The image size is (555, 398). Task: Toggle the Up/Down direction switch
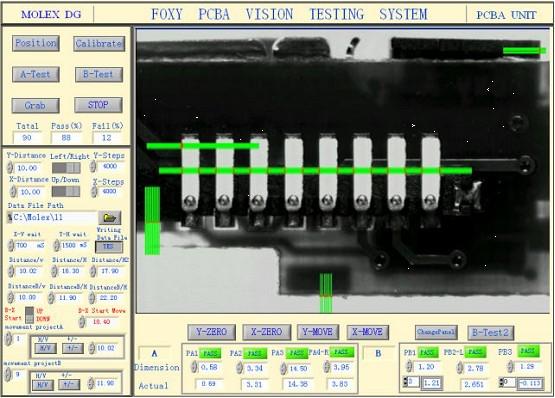tap(66, 192)
